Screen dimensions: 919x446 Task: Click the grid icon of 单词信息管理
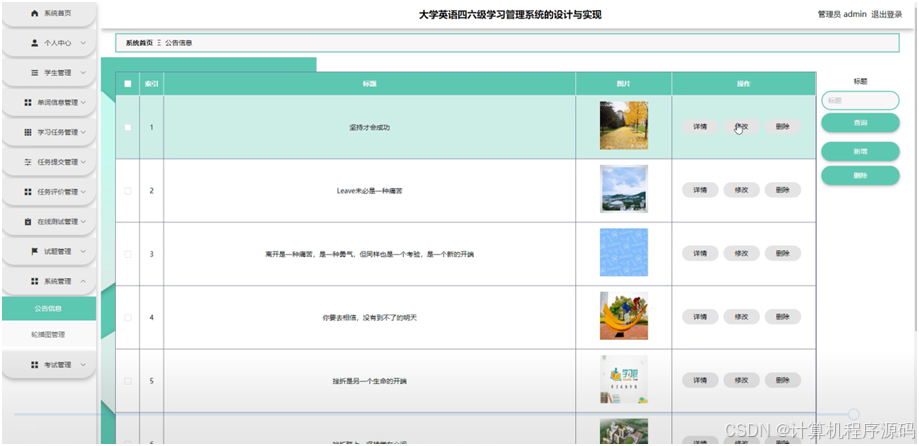click(28, 103)
